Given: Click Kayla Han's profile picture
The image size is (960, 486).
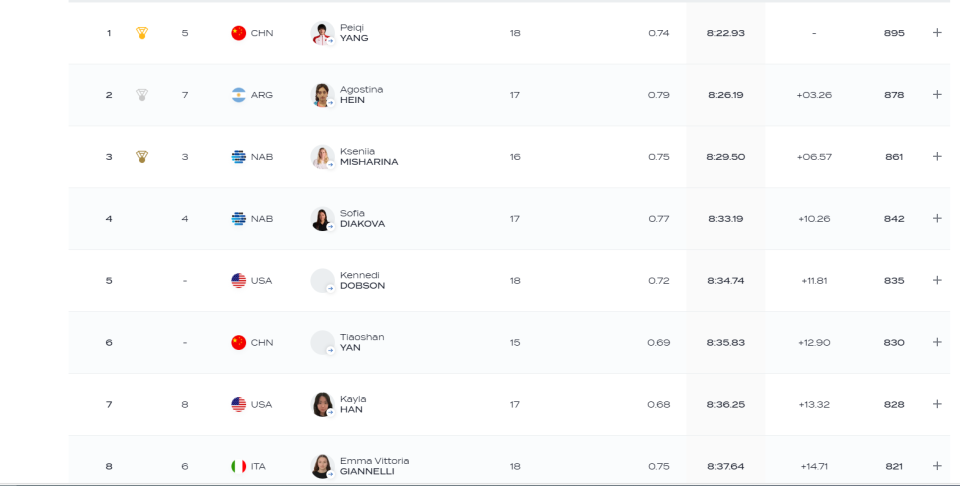Looking at the screenshot, I should 322,404.
